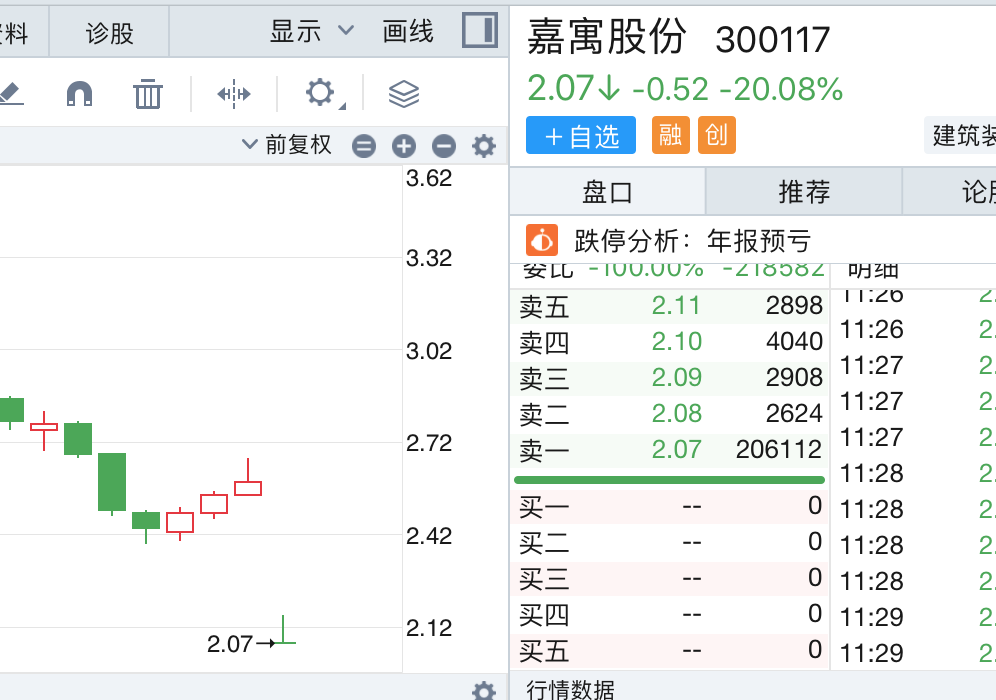Switch to the 推荐 tab

[x=804, y=192]
